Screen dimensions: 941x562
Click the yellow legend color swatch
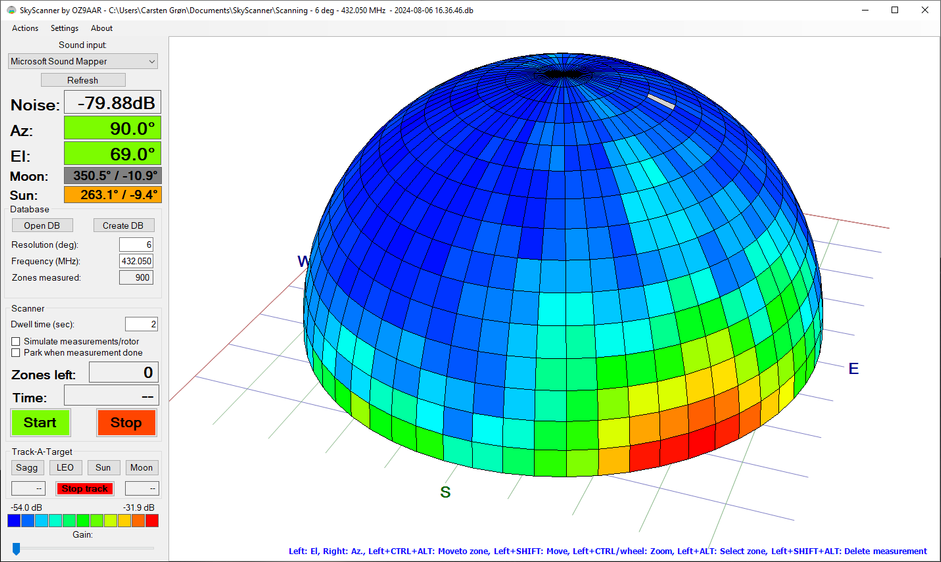coord(124,521)
